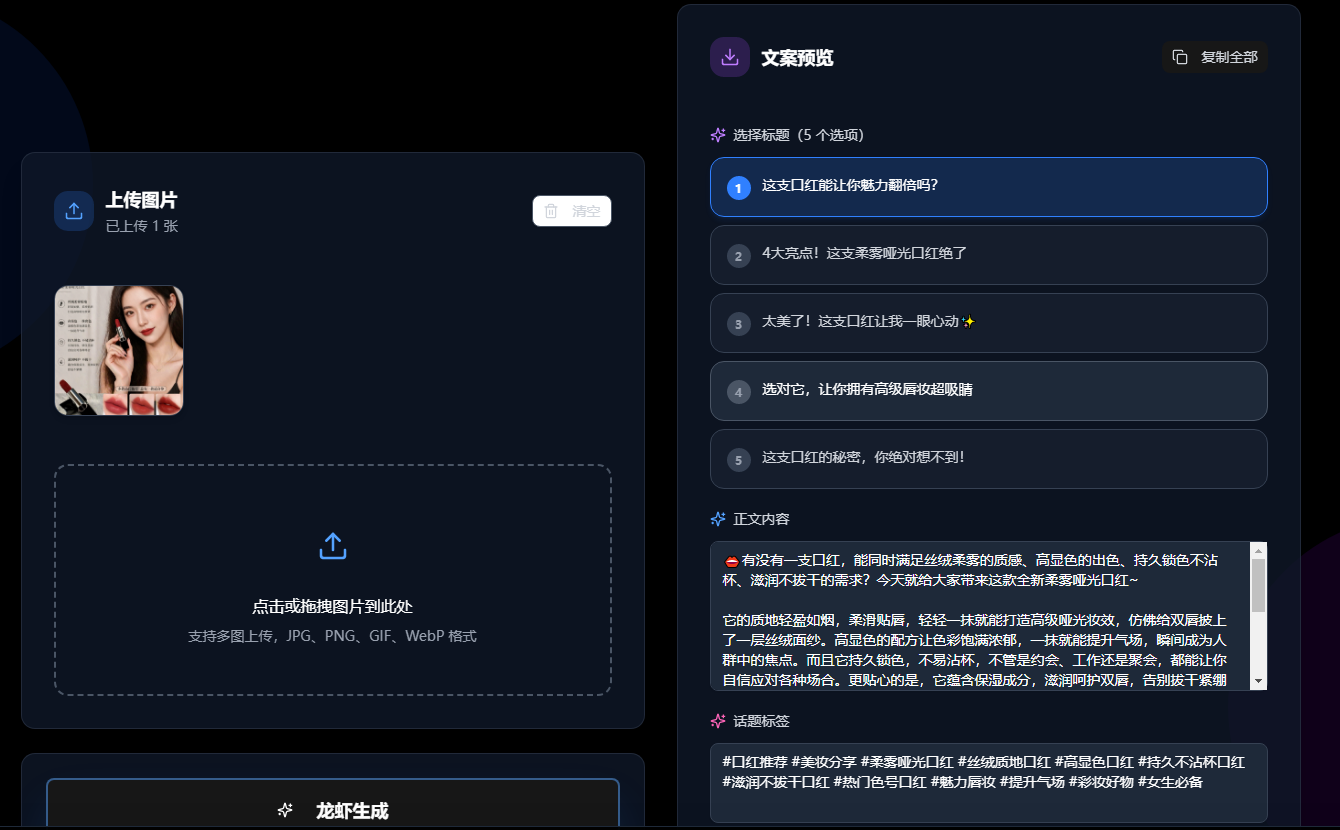Viewport: 1340px width, 830px height.
Task: Click the purple download icon next to 文案预览
Action: (729, 57)
